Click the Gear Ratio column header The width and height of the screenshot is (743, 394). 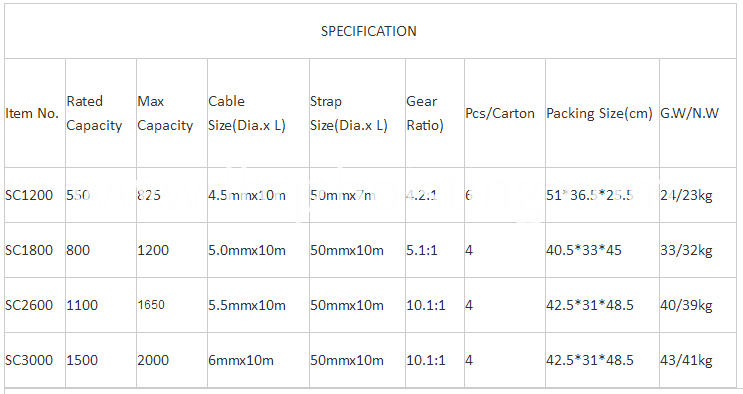tap(425, 113)
